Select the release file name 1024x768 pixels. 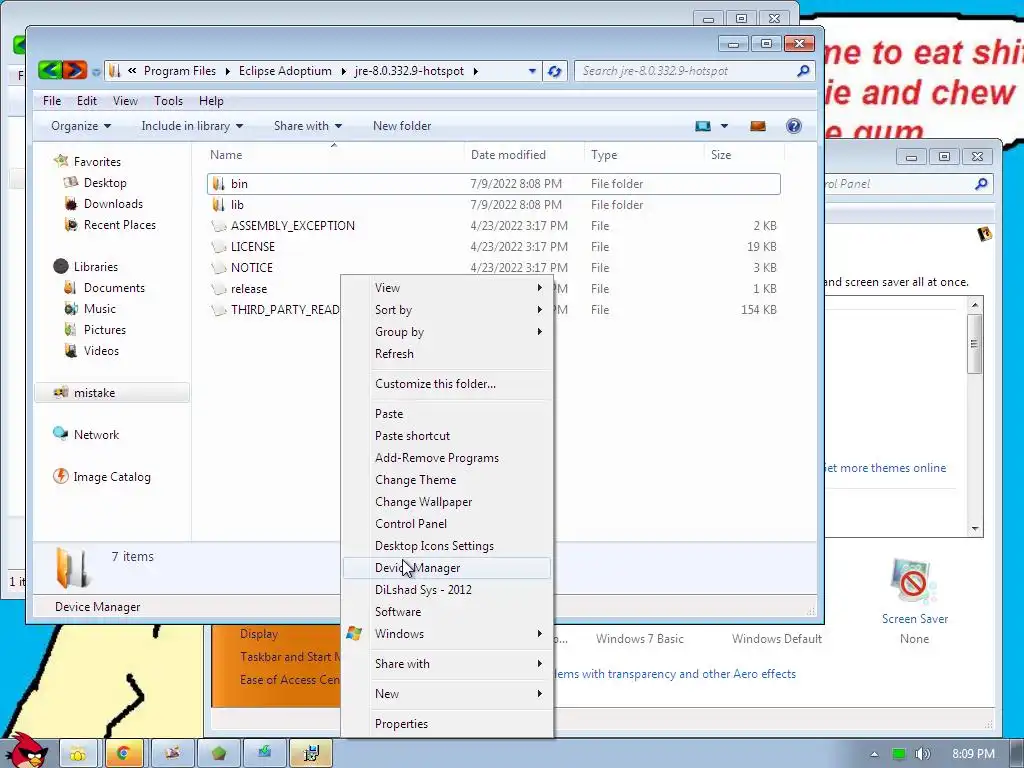(x=249, y=289)
